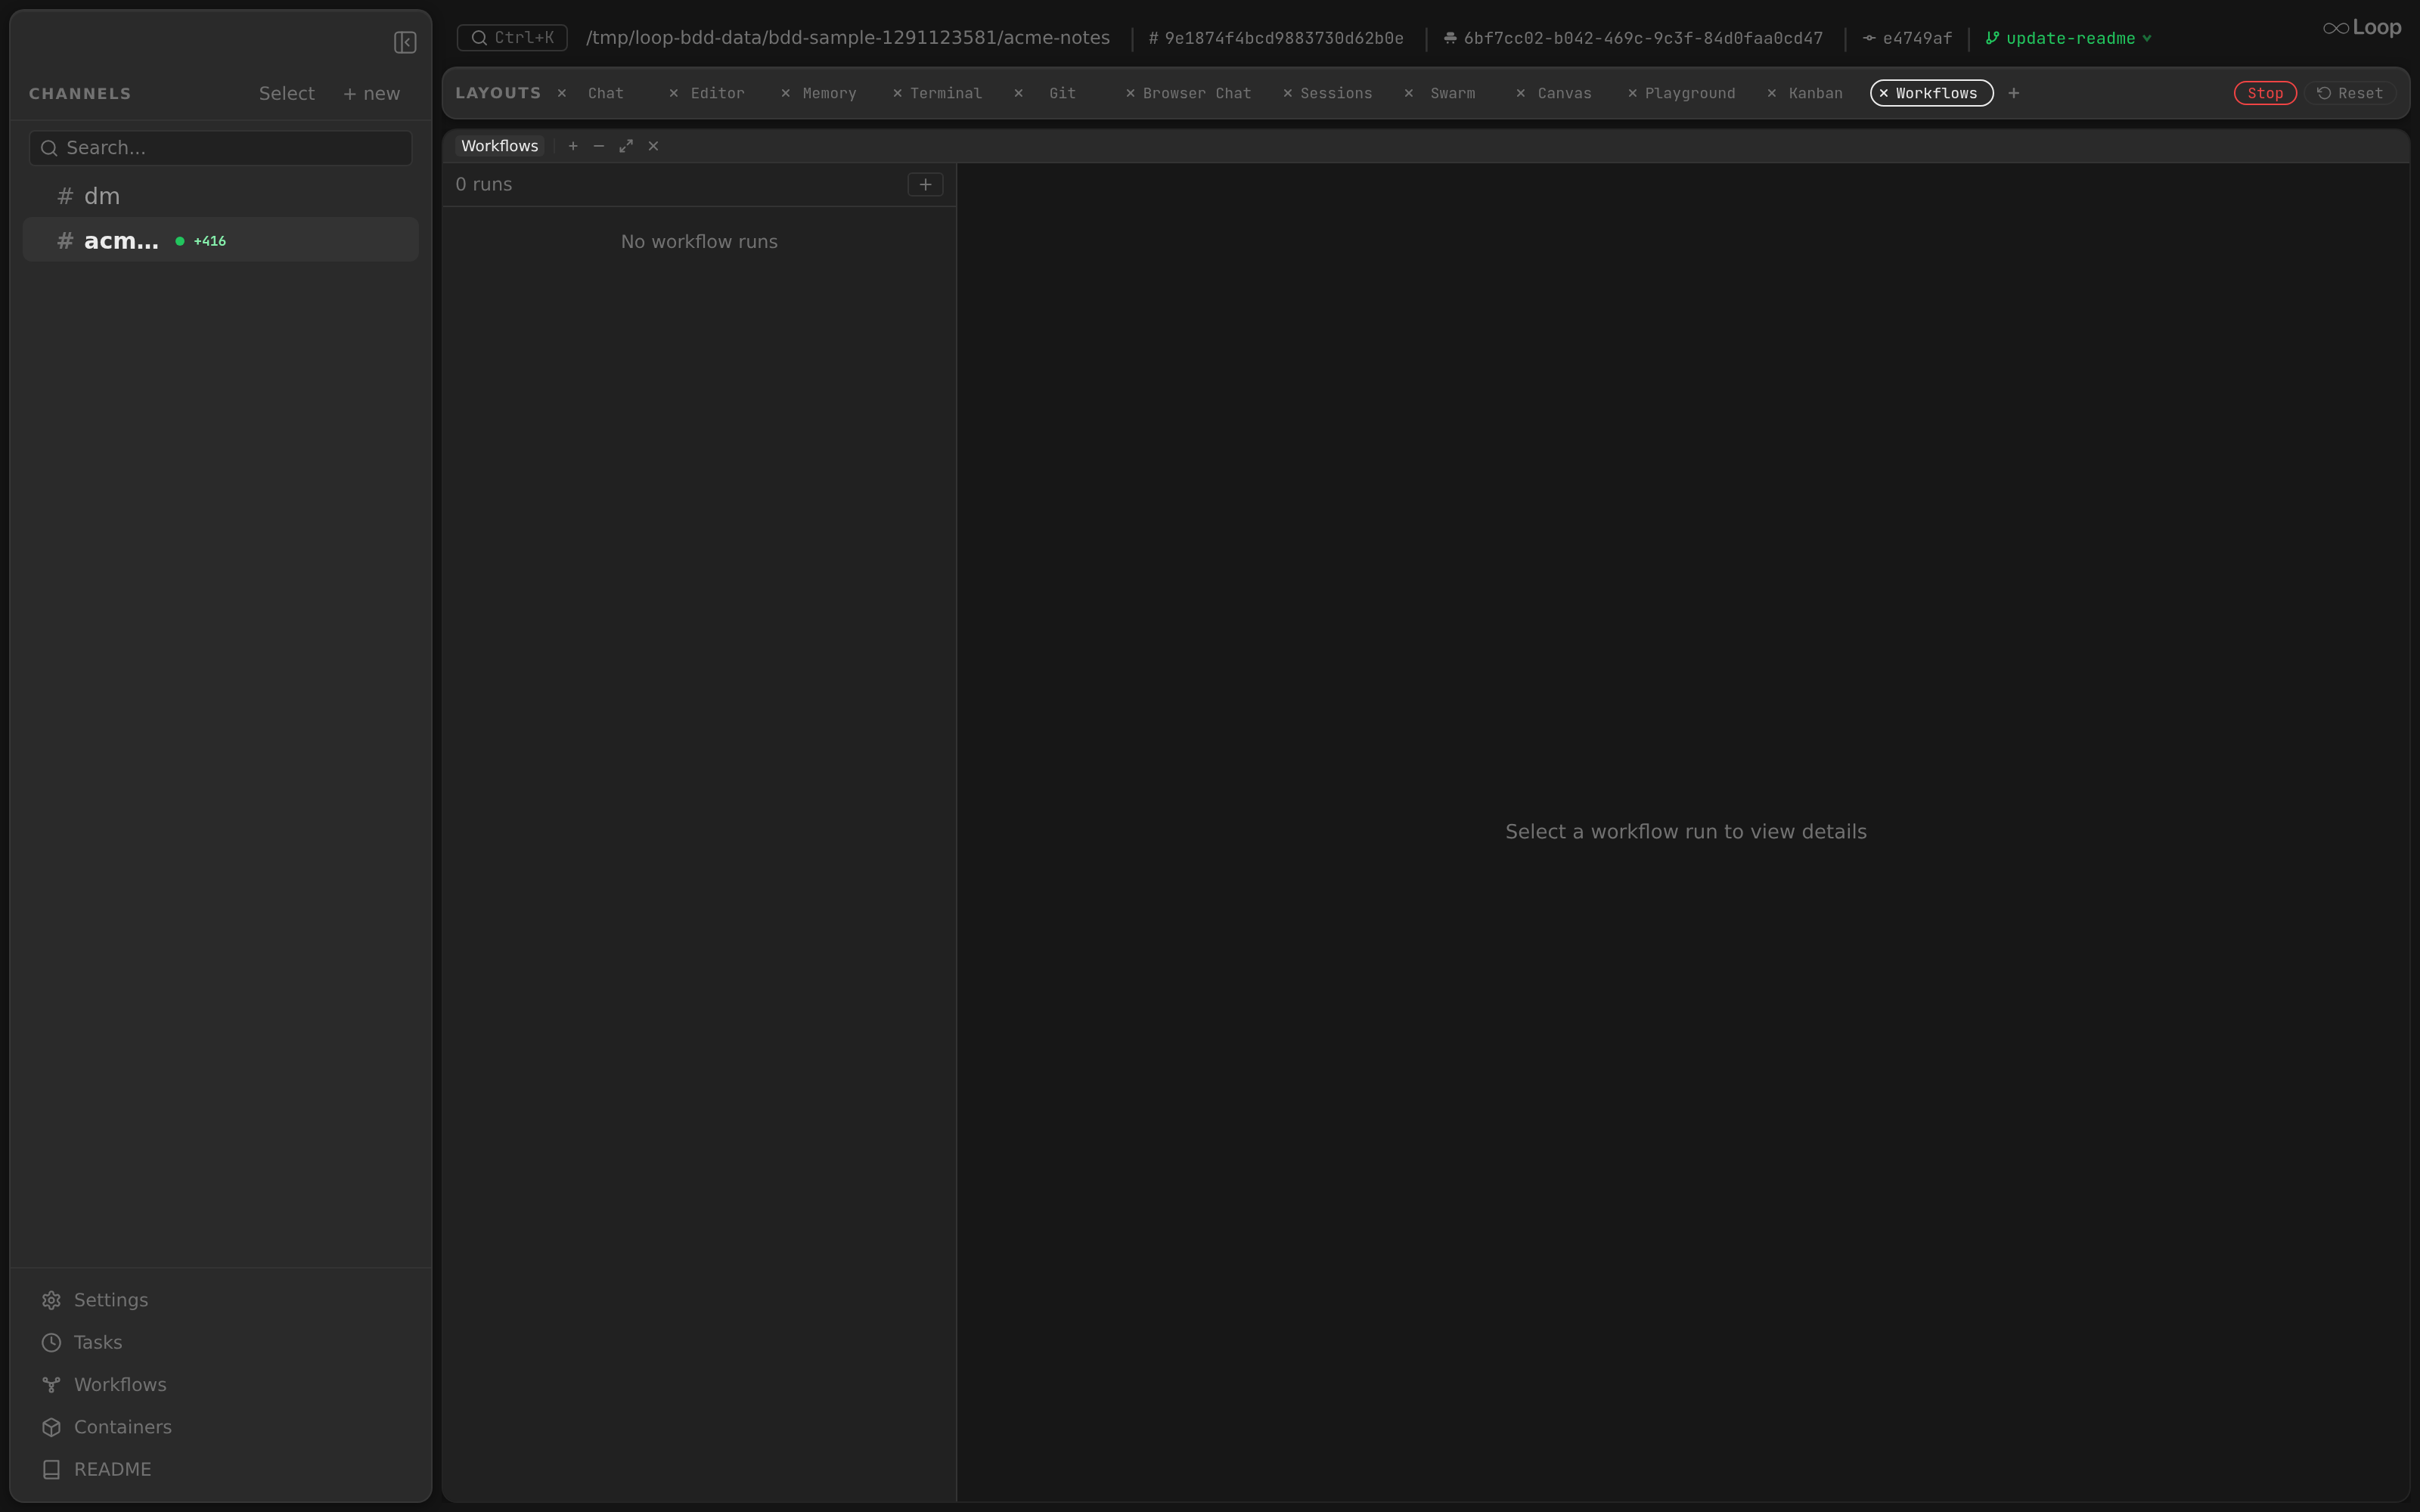Image resolution: width=2420 pixels, height=1512 pixels.
Task: Switch to the Editor layout tab
Action: (x=717, y=93)
